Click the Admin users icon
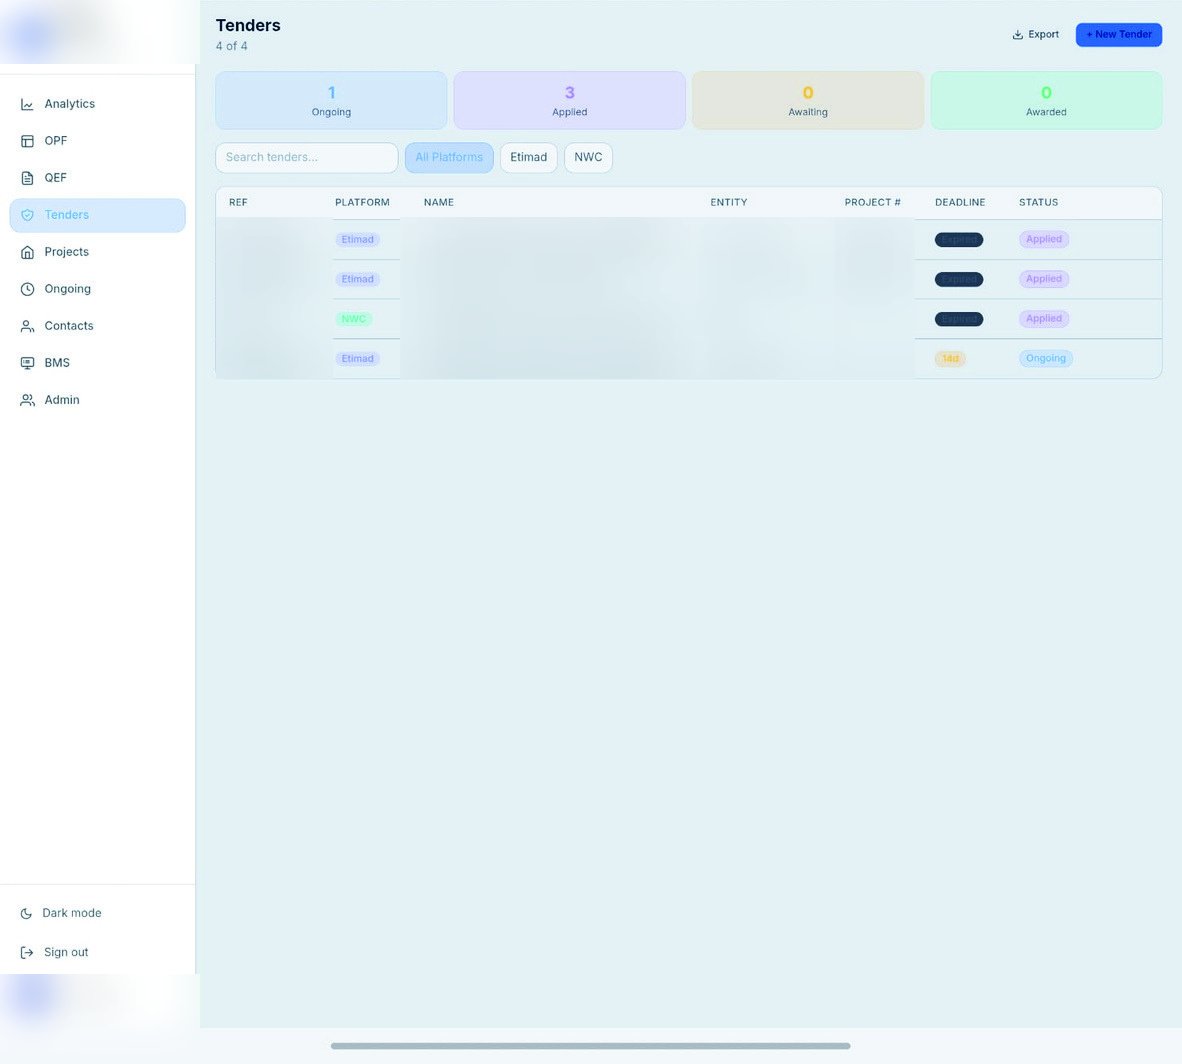The width and height of the screenshot is (1182, 1064). pos(27,400)
